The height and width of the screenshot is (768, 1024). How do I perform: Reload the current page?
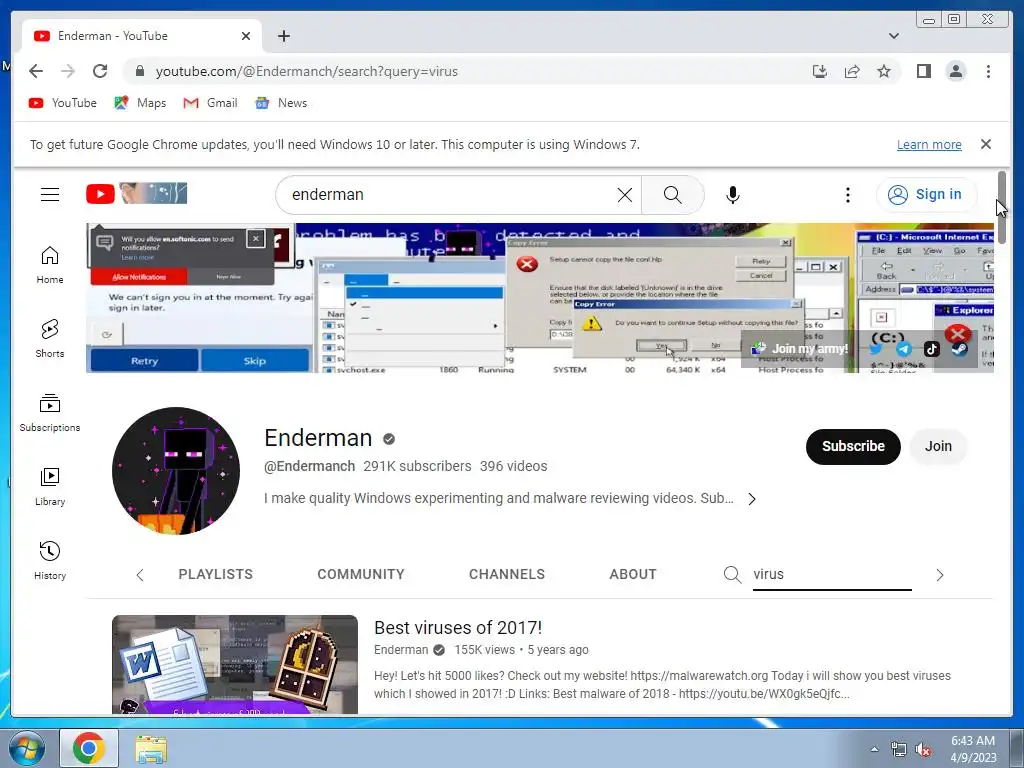click(100, 71)
